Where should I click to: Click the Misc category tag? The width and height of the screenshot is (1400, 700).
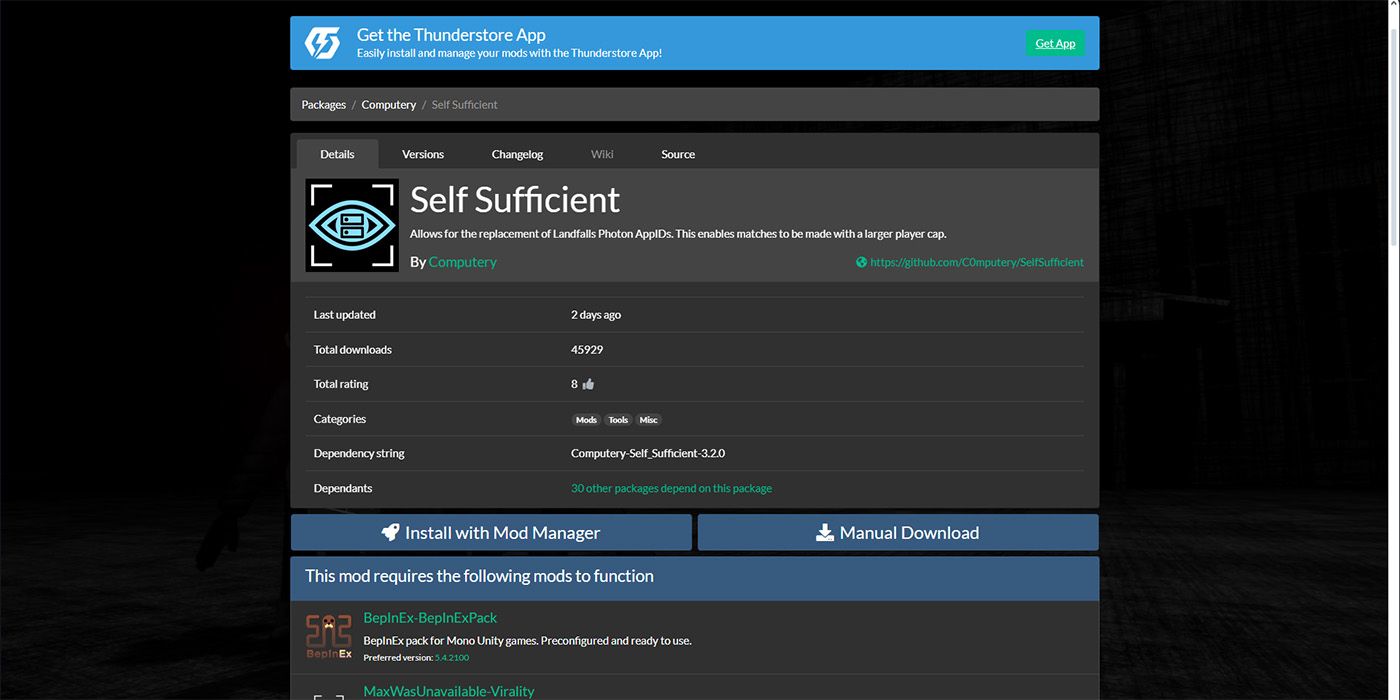click(x=648, y=420)
